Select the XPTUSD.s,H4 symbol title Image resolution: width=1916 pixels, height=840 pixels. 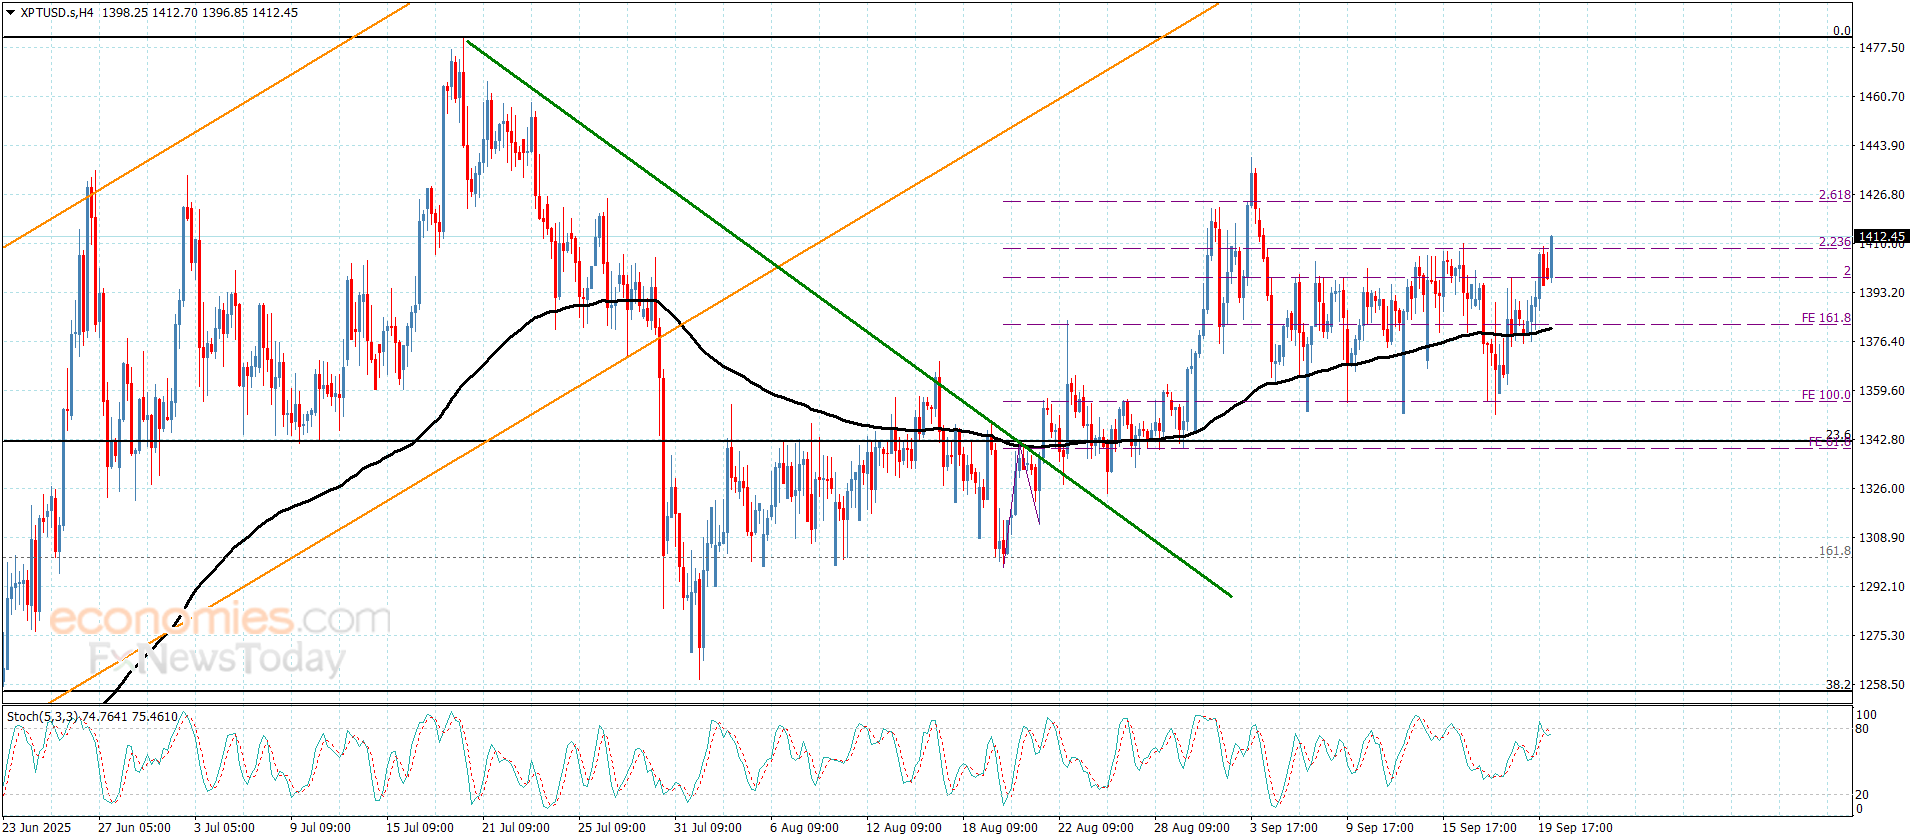[x=58, y=13]
